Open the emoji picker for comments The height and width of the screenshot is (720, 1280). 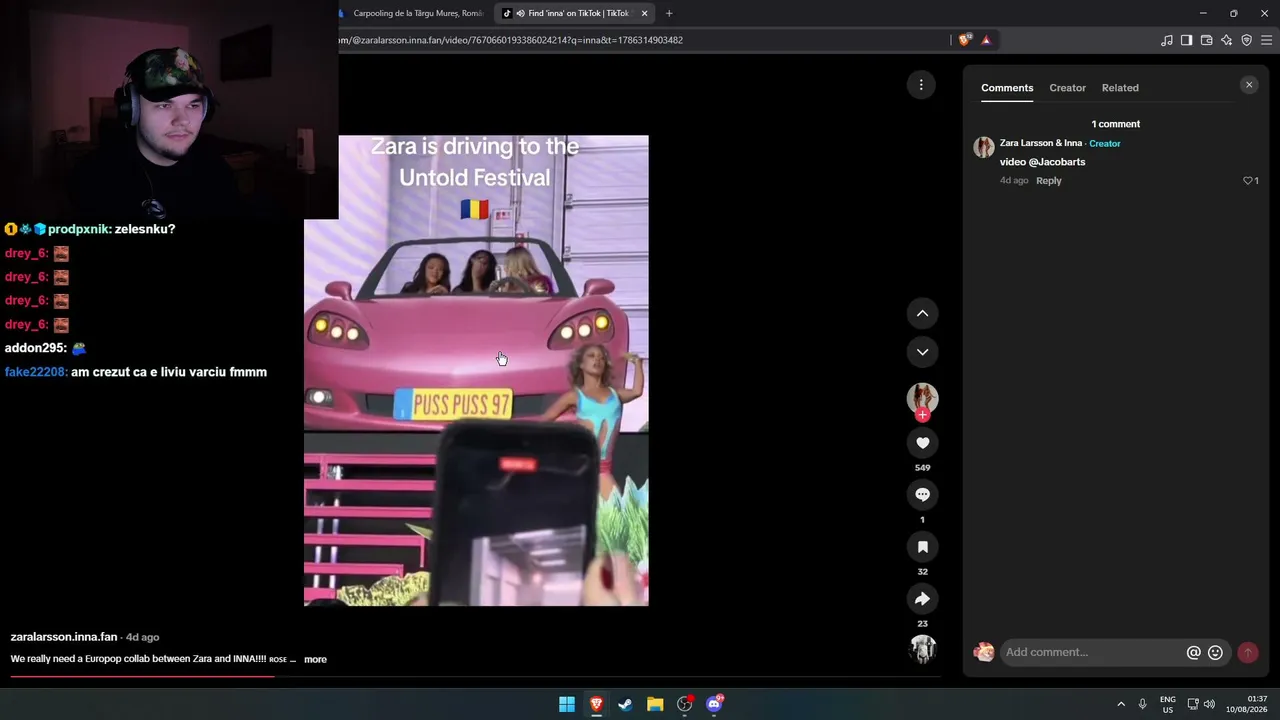click(1215, 653)
